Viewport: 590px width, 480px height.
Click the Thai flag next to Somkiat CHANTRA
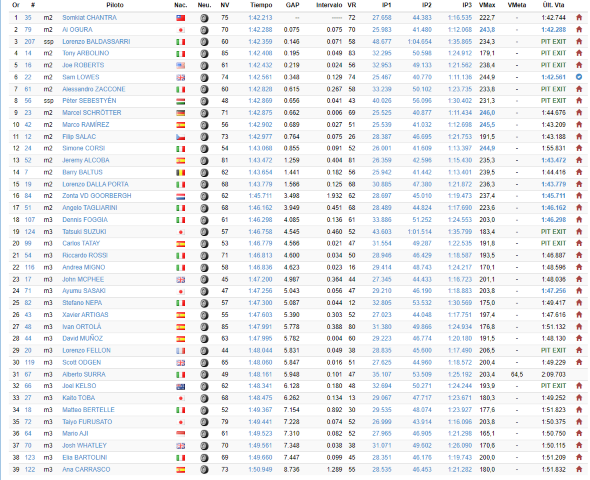[x=181, y=18]
